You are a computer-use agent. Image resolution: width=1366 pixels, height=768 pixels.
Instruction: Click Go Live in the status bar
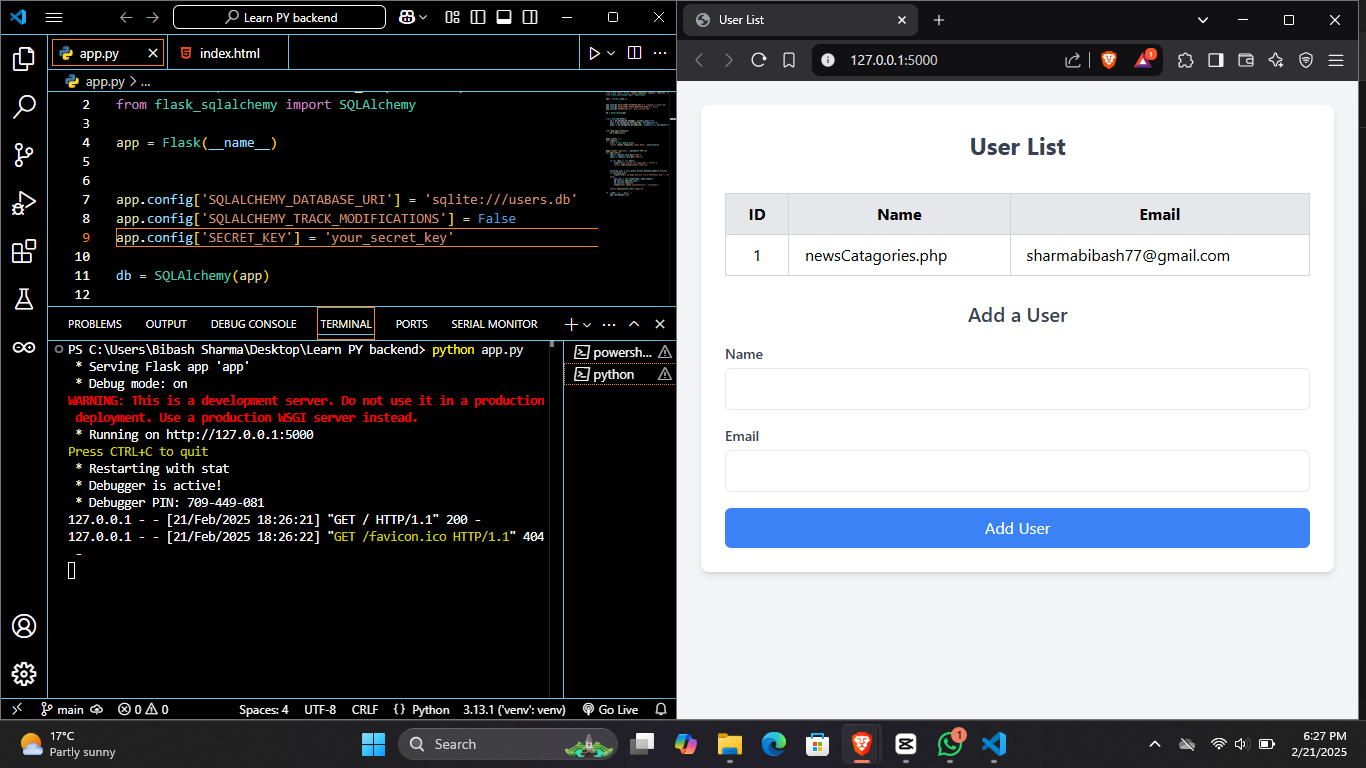610,709
